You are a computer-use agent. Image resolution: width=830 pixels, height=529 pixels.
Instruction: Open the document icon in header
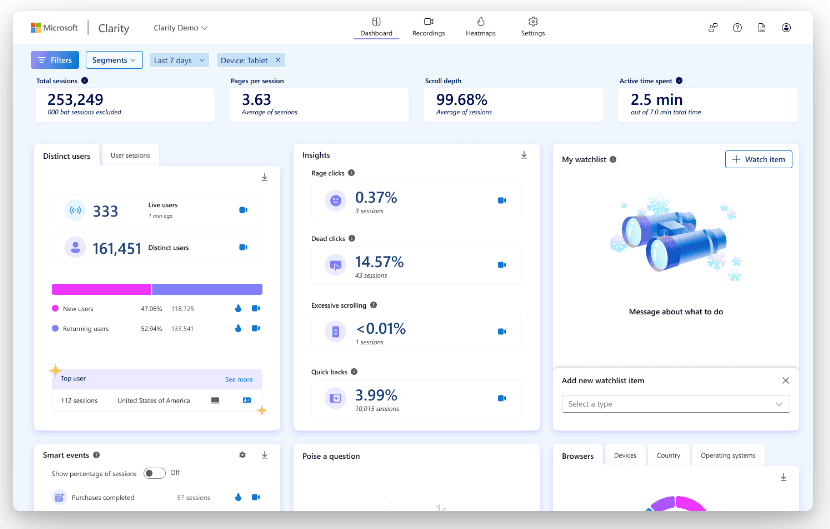pos(762,28)
